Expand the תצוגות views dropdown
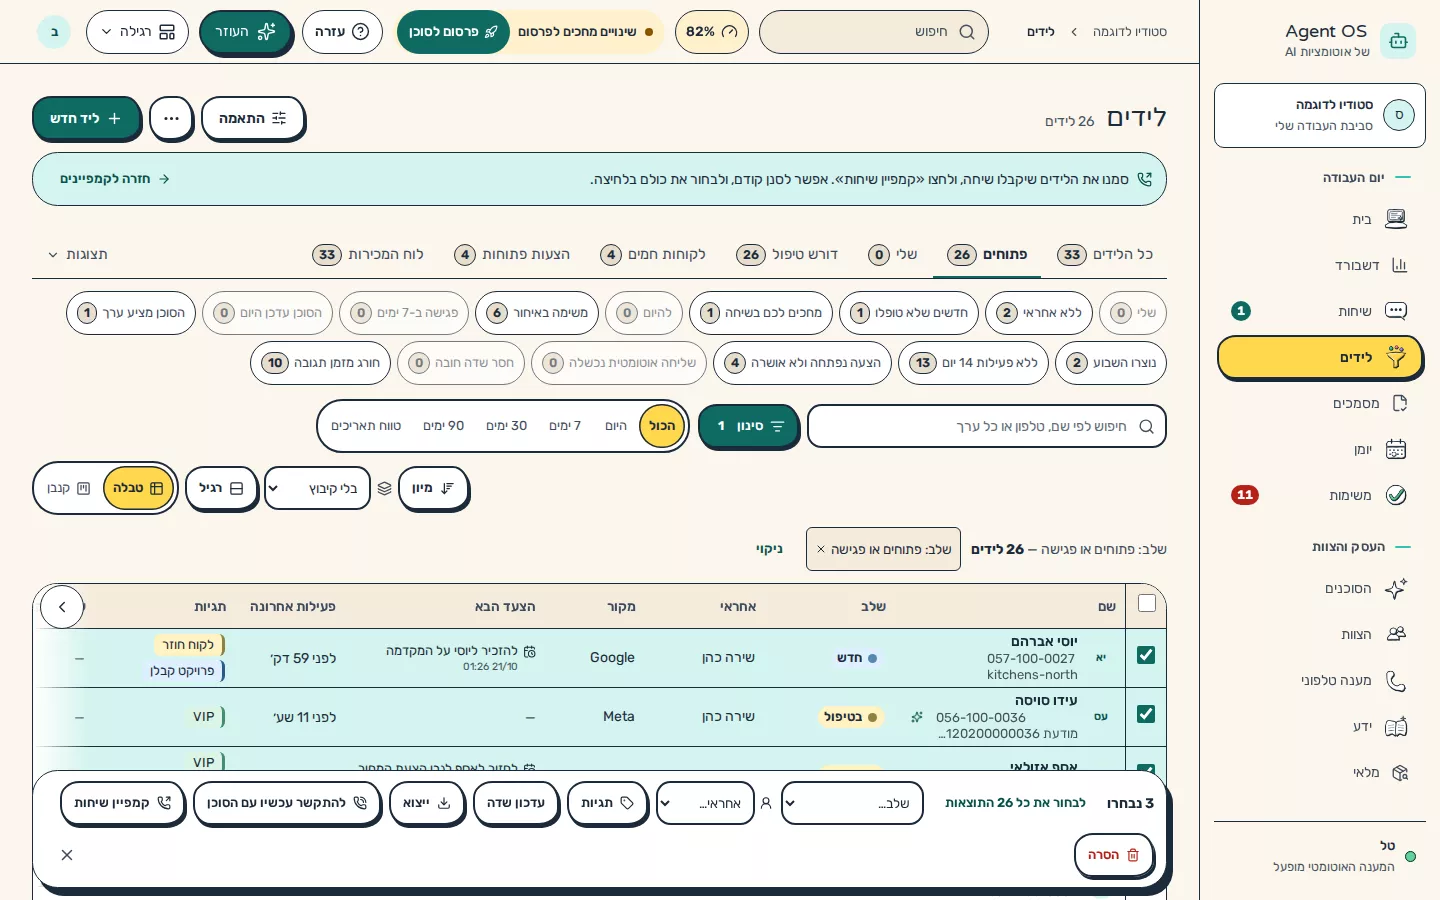The image size is (1440, 900). tap(78, 254)
